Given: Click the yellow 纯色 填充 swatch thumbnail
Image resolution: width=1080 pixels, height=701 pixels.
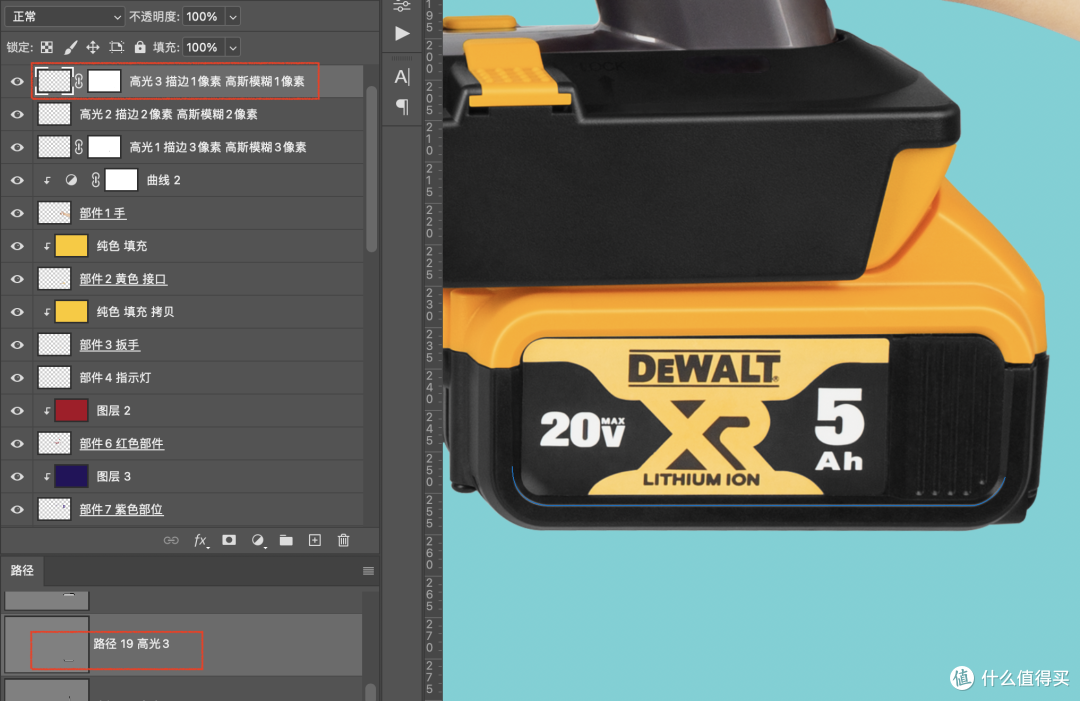Looking at the screenshot, I should coord(71,246).
